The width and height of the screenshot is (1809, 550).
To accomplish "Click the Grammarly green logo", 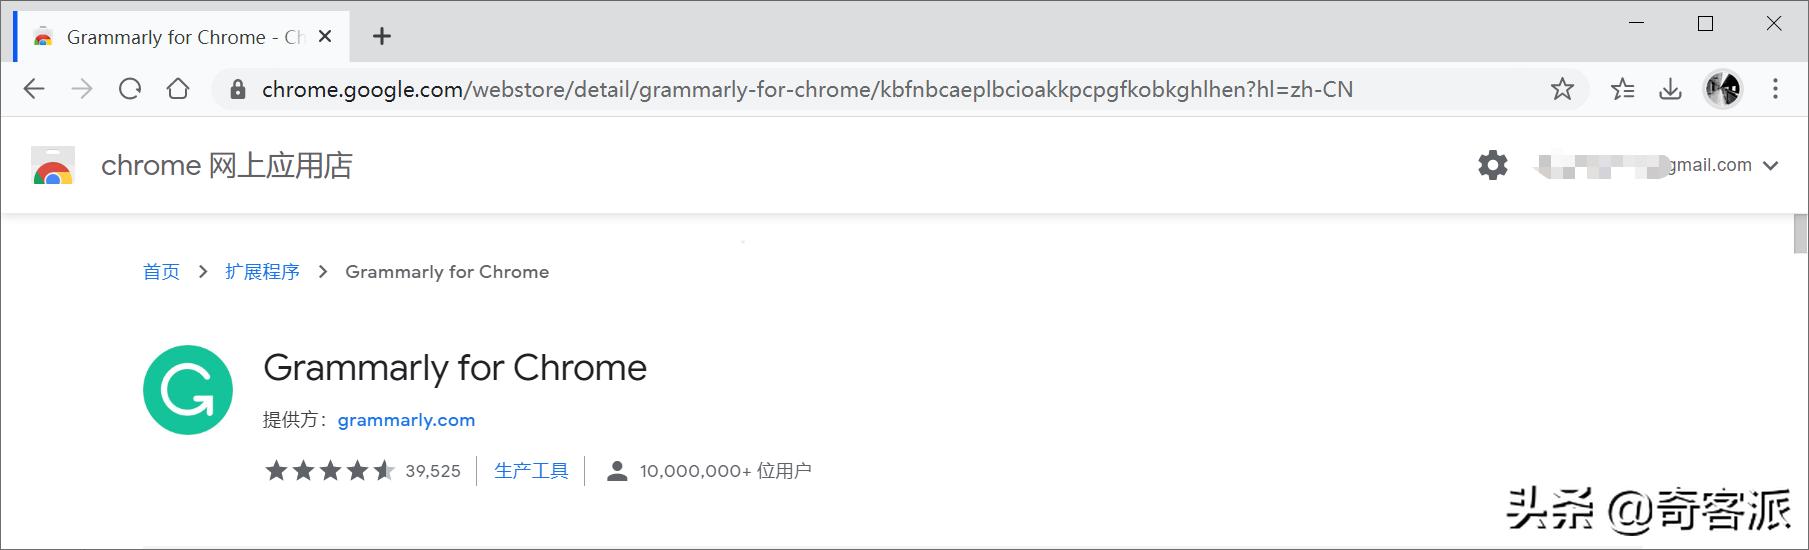I will (x=188, y=390).
